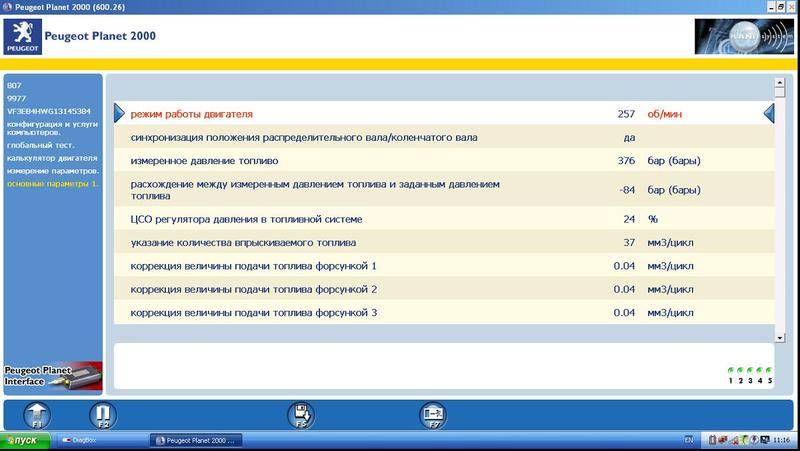The height and width of the screenshot is (451, 800).
Task: Click the Peugeot Planet Interface icon
Action: (x=52, y=375)
